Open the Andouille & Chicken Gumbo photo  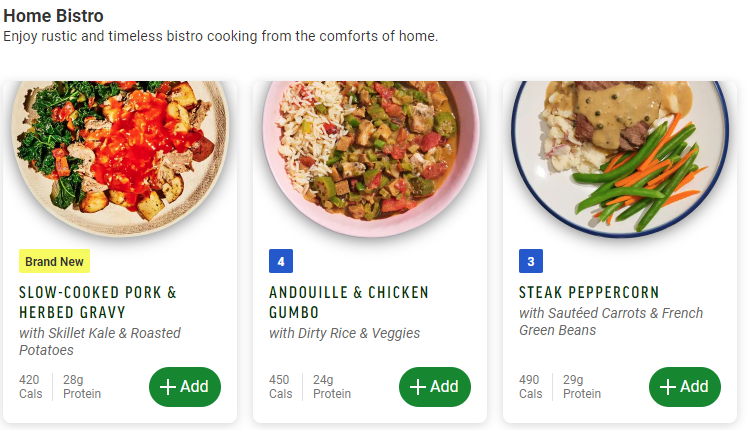(x=370, y=155)
